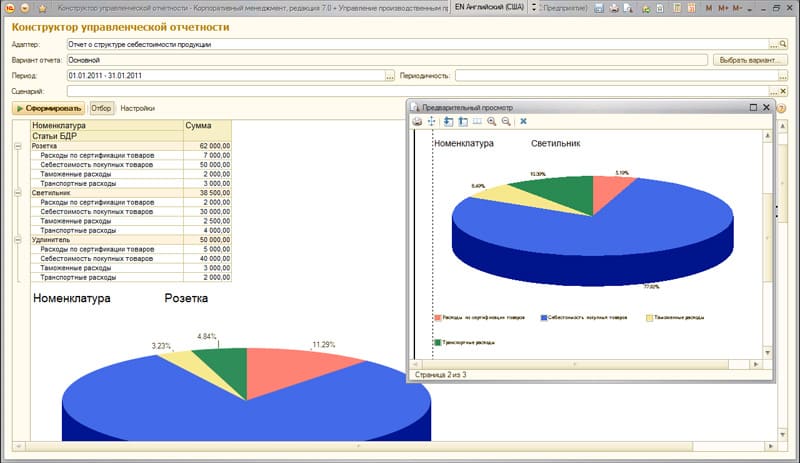The image size is (800, 463).
Task: Click the green play icon on the Сформировать button
Action: (x=19, y=108)
